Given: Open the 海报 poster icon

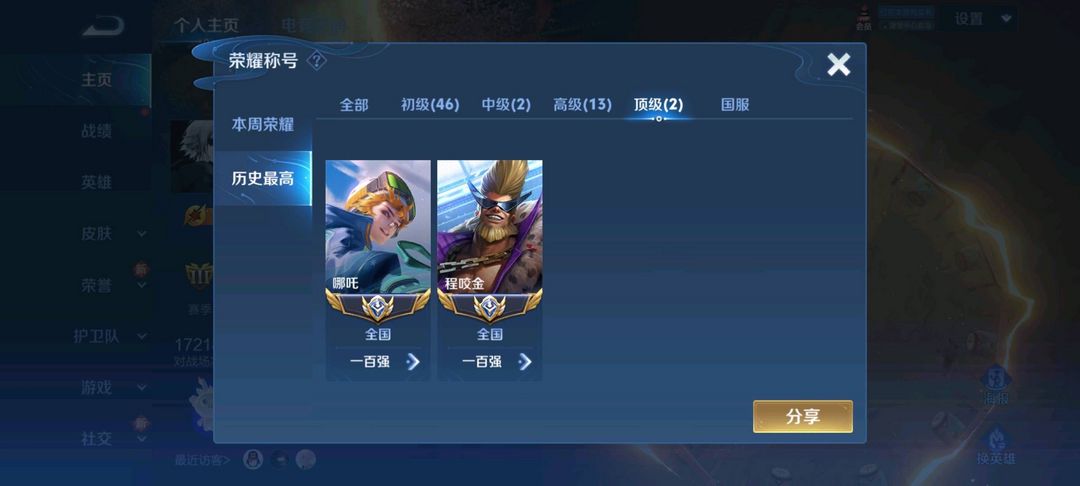Looking at the screenshot, I should coord(996,385).
